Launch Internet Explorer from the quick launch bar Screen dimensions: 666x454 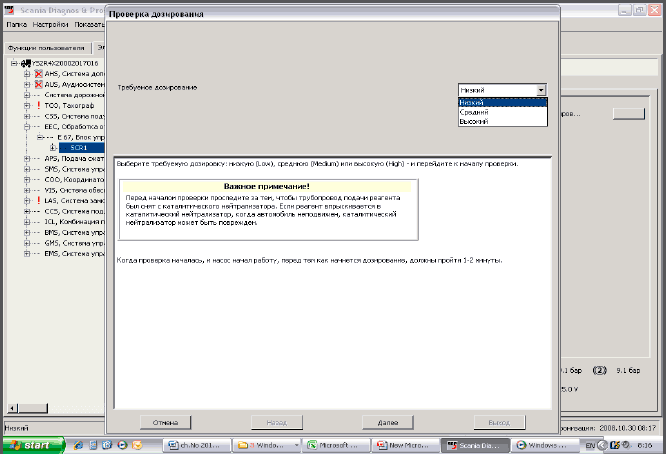(x=78, y=445)
